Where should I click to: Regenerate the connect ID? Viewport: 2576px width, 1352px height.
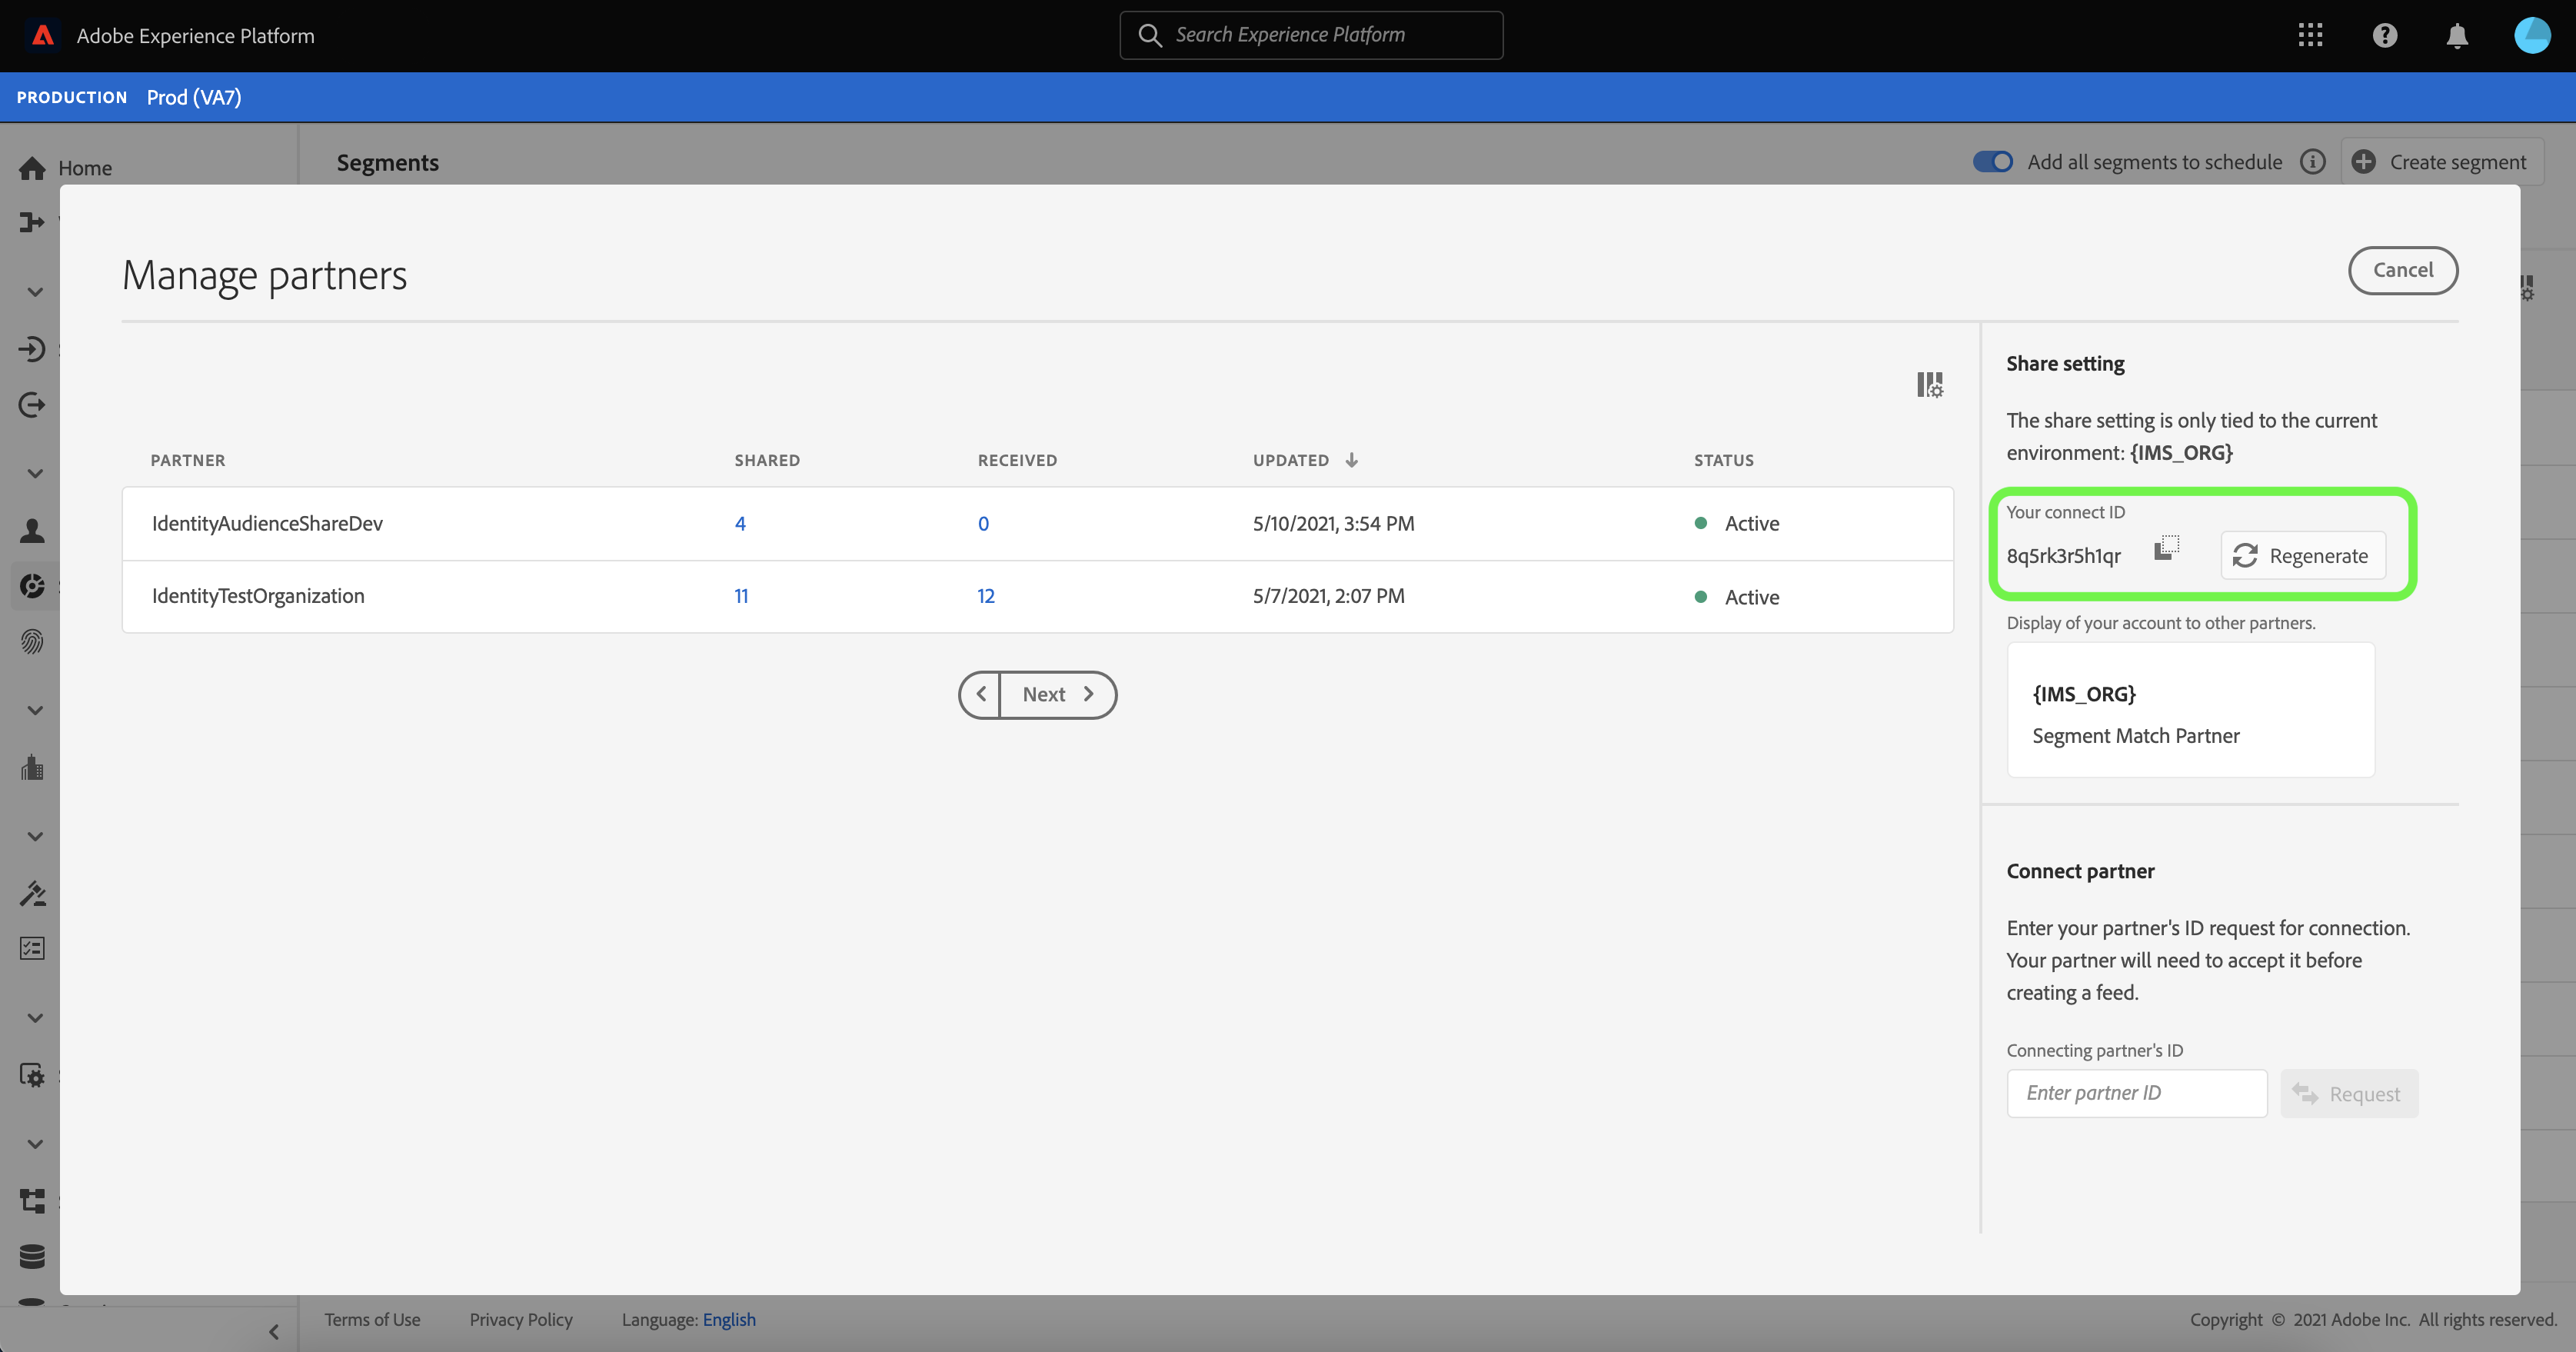coord(2302,556)
